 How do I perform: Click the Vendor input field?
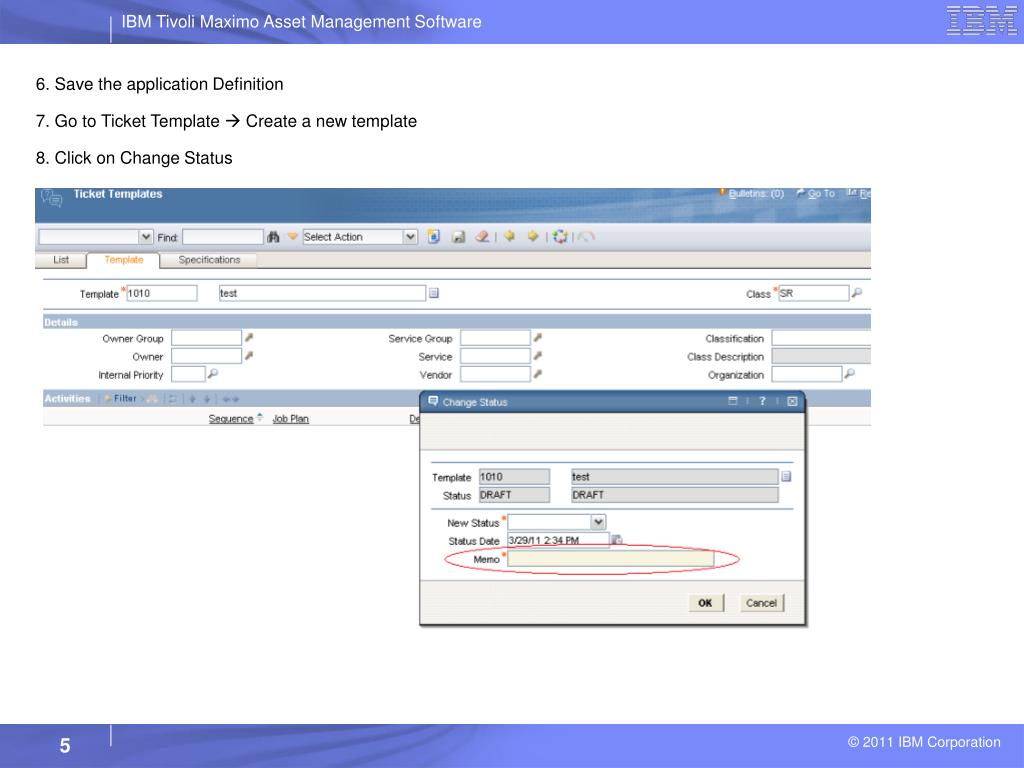click(495, 374)
